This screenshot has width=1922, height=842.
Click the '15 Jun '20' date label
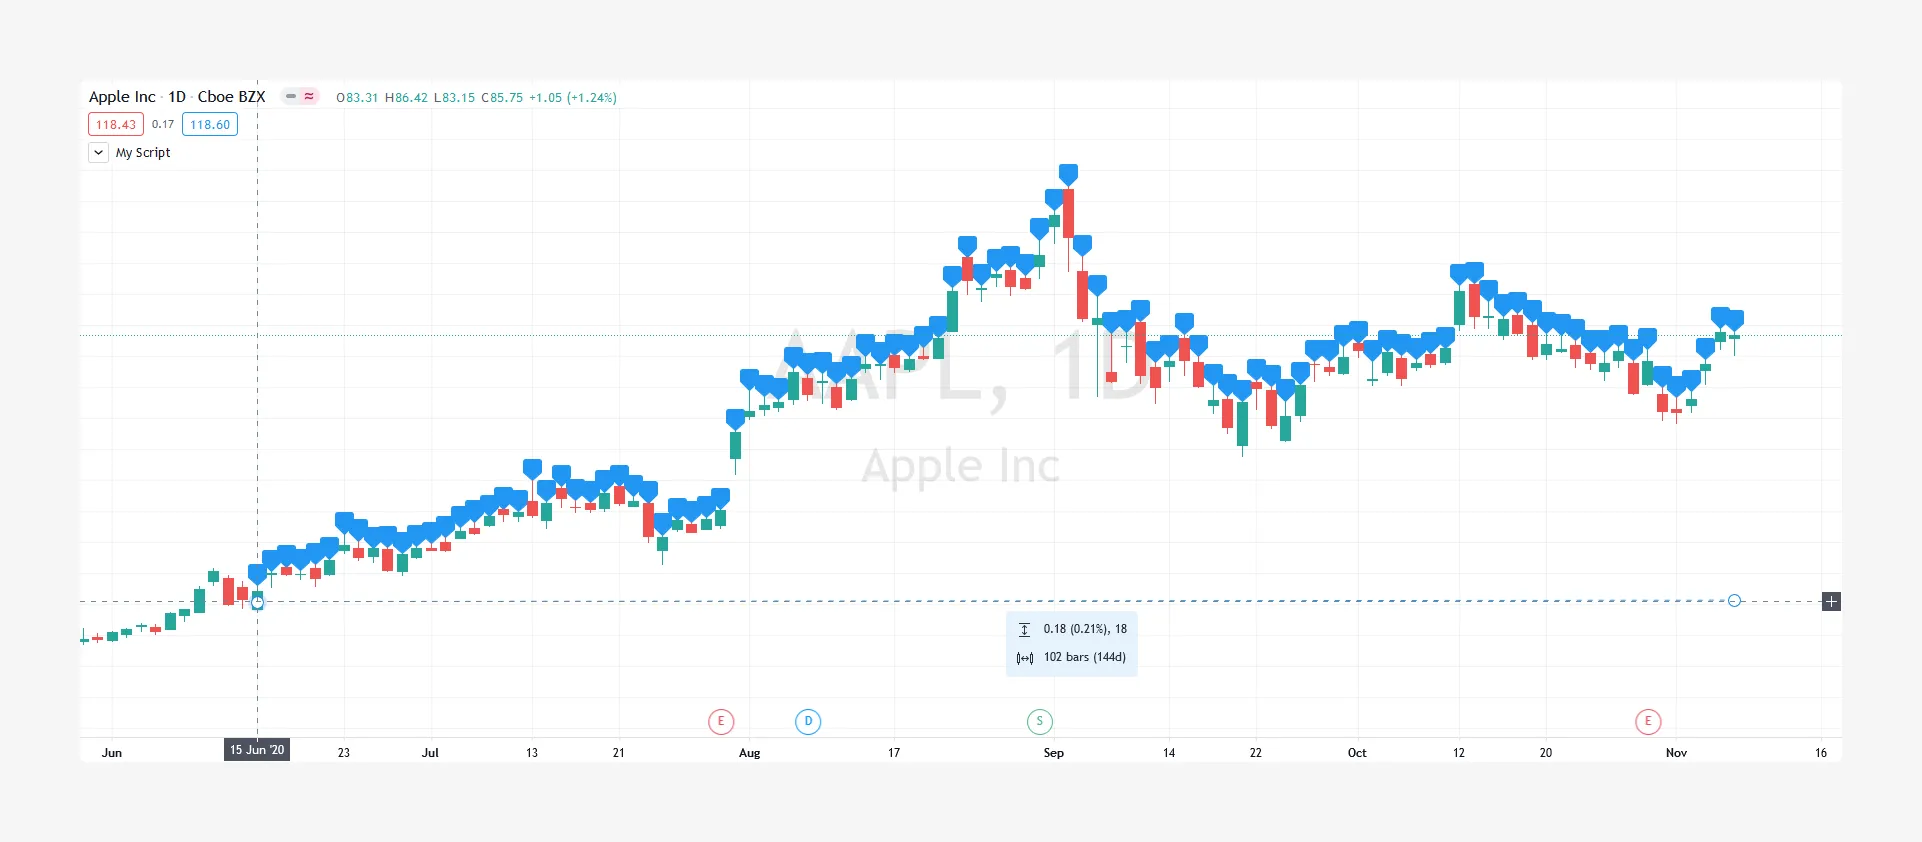[x=257, y=750]
